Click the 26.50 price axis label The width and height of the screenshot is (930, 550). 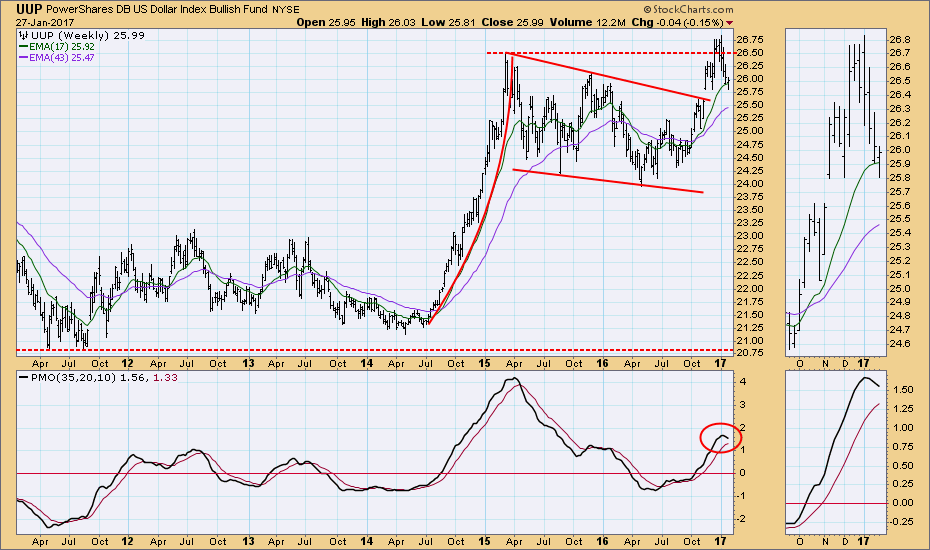coord(750,53)
